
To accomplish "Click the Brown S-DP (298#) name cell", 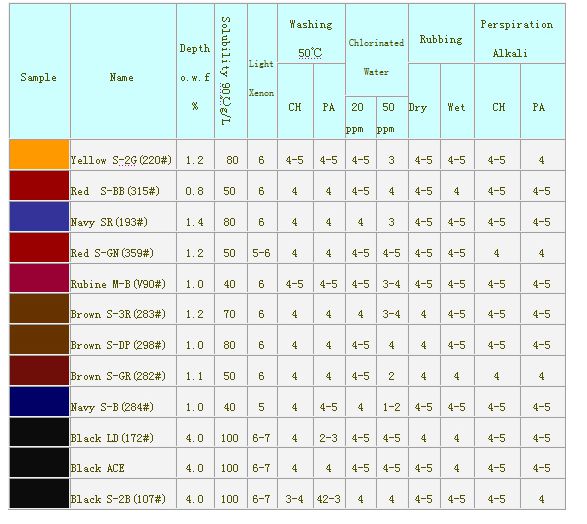I will (x=123, y=339).
